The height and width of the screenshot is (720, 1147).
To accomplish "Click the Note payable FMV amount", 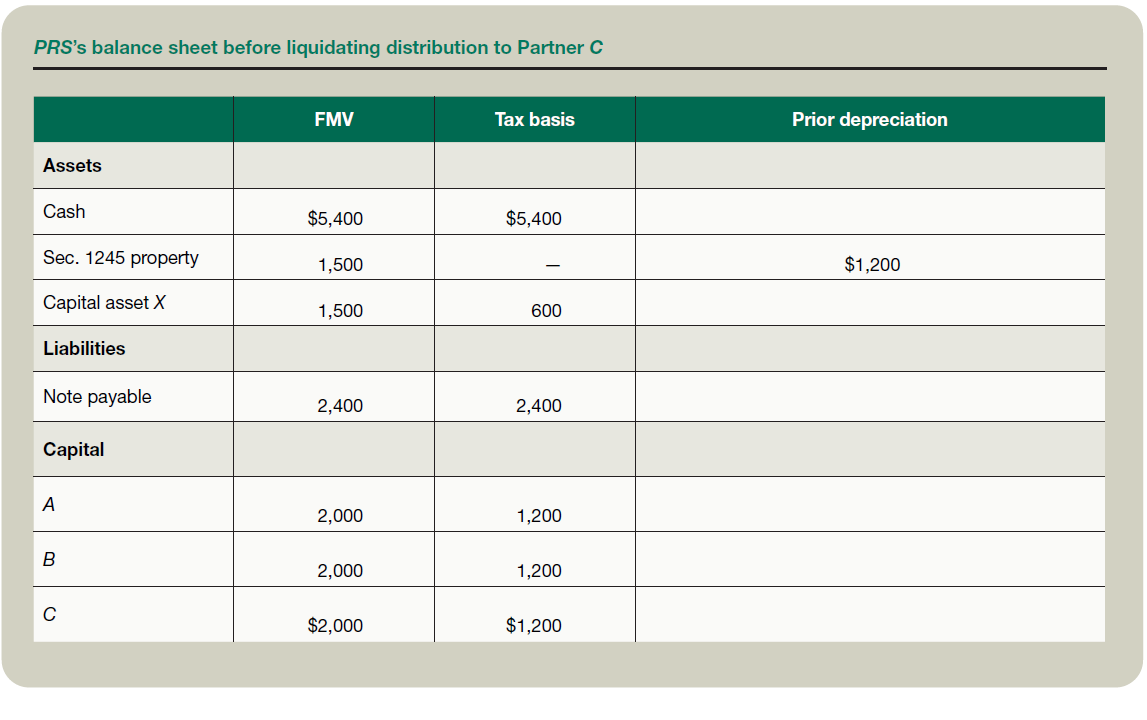I will point(340,406).
